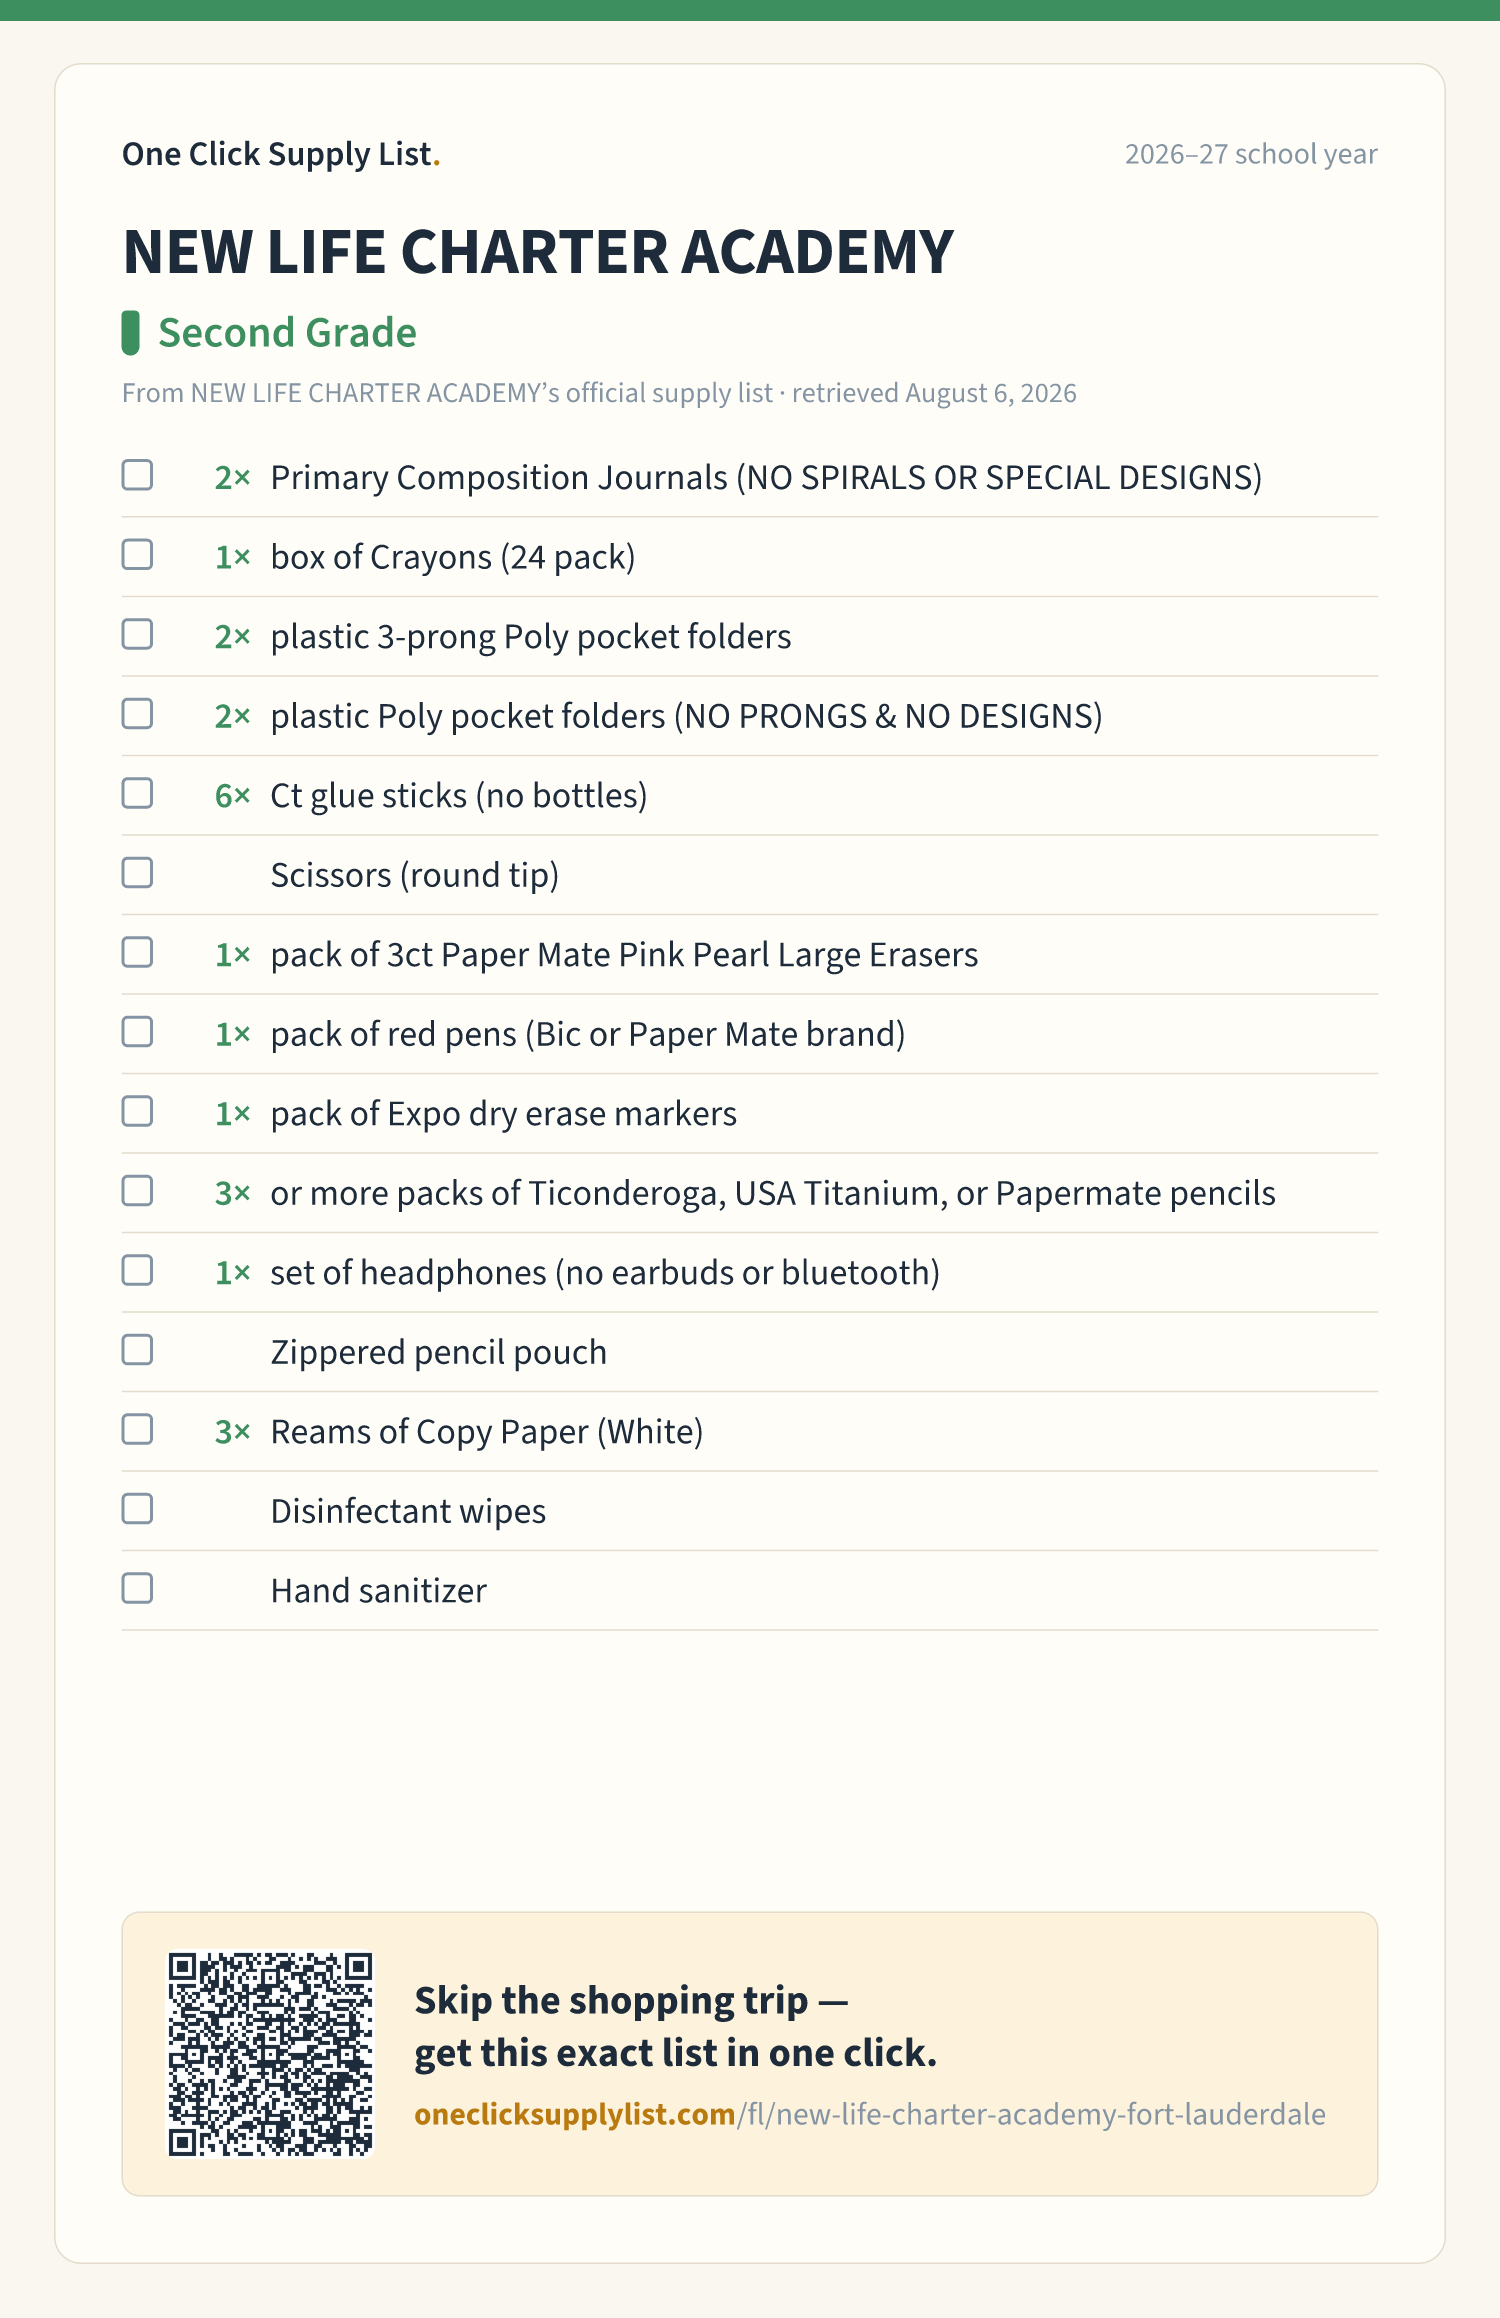Check the Primary Composition Journals checkbox
Screen dimensions: 1500x2318
[x=137, y=475]
